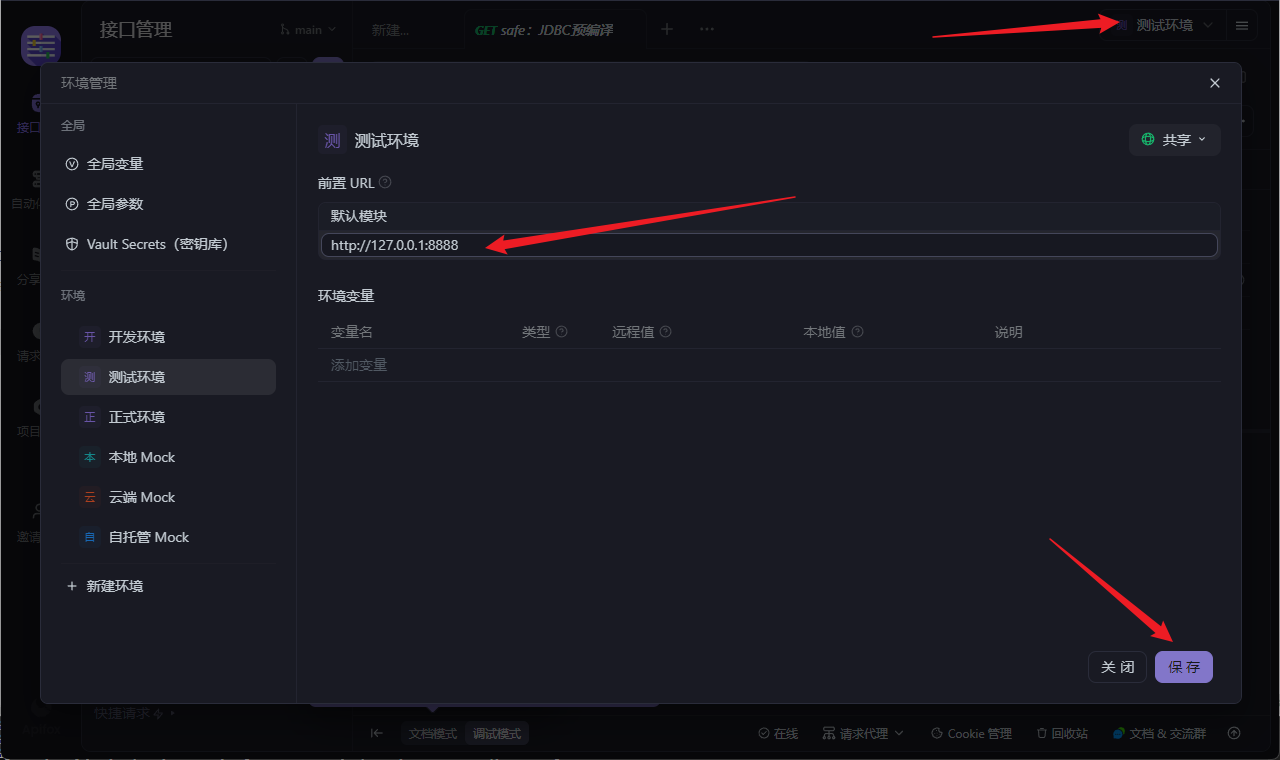Click the help icon beside 本地值 column
This screenshot has height=760, width=1280.
(857, 332)
